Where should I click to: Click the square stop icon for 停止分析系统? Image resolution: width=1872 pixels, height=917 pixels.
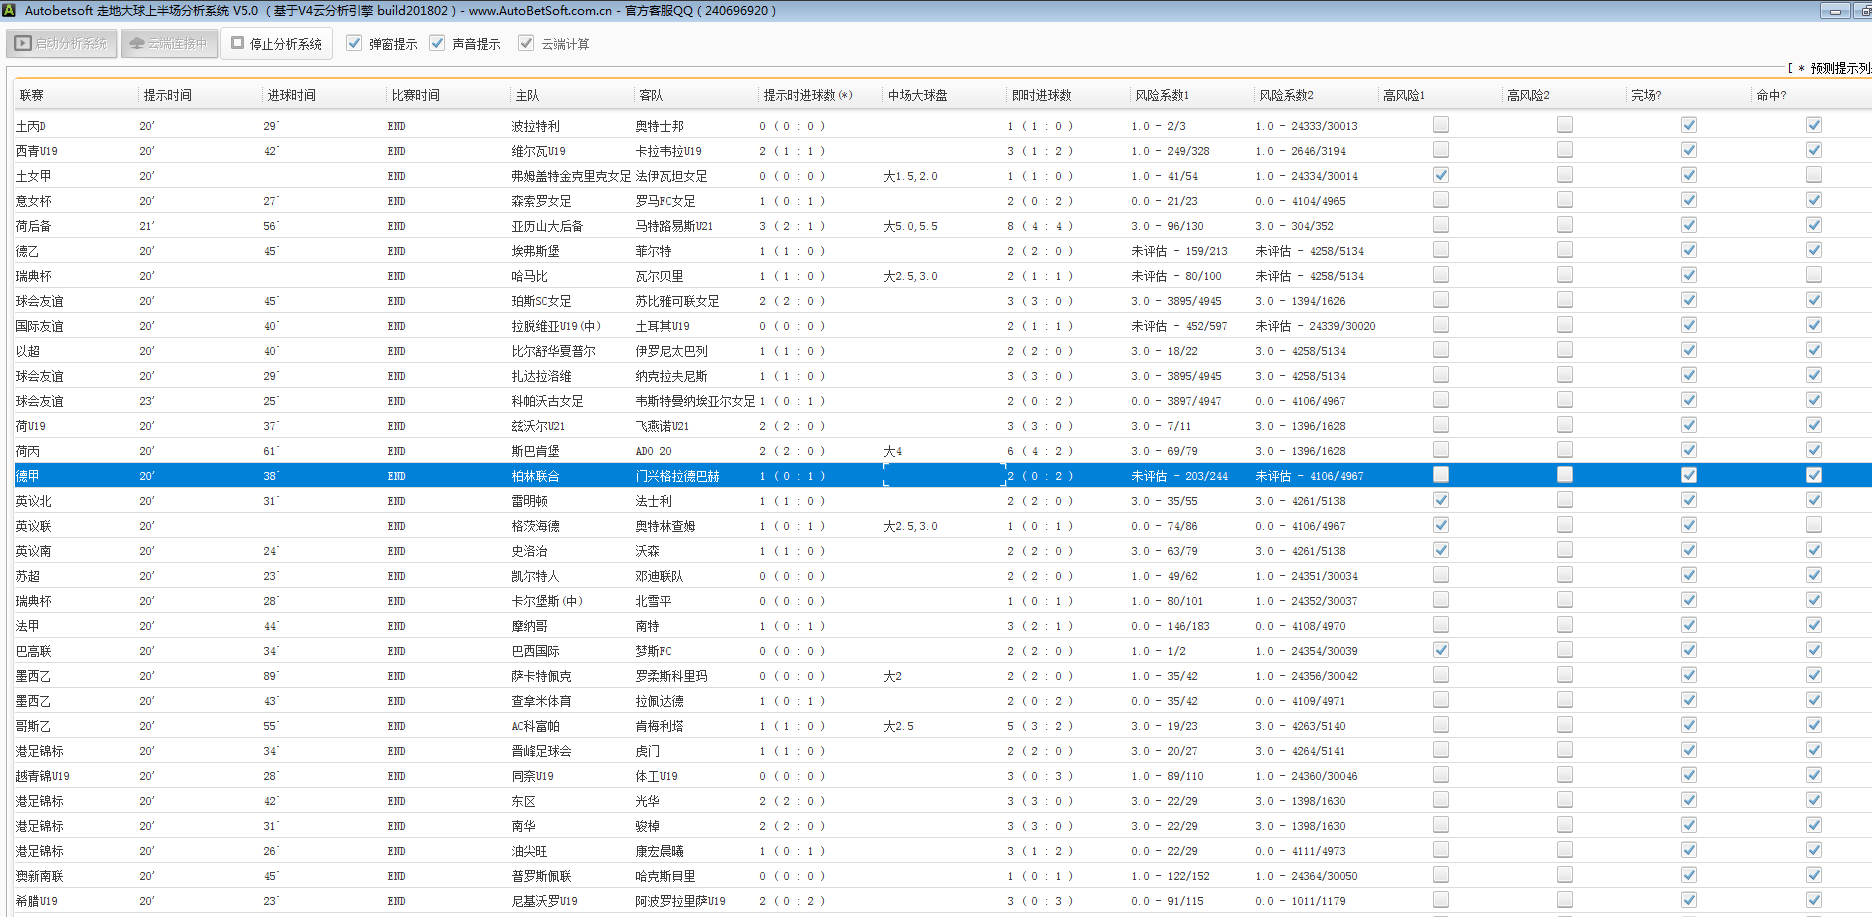[238, 43]
